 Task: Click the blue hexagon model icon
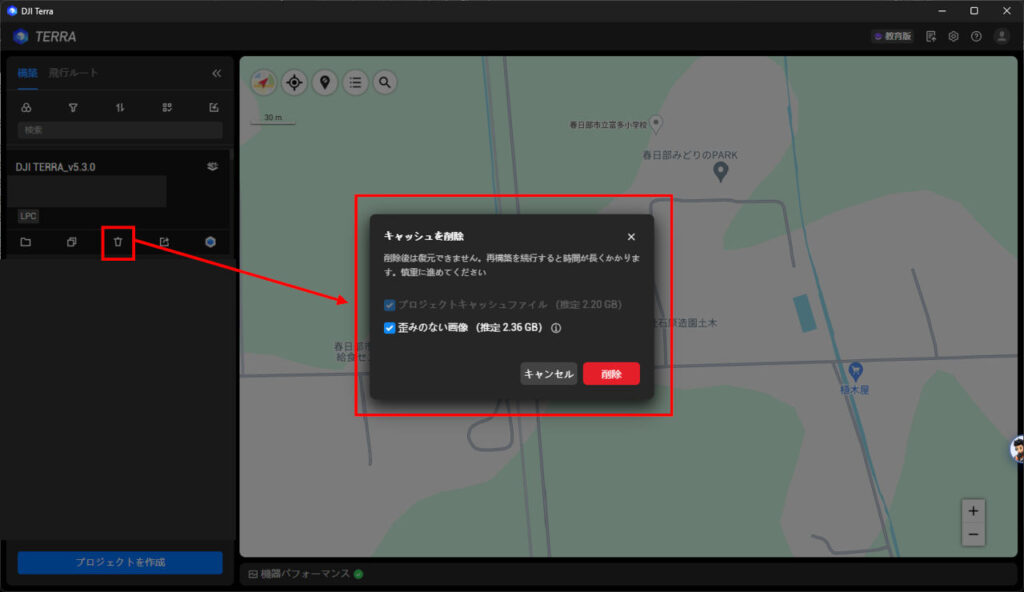(x=210, y=242)
